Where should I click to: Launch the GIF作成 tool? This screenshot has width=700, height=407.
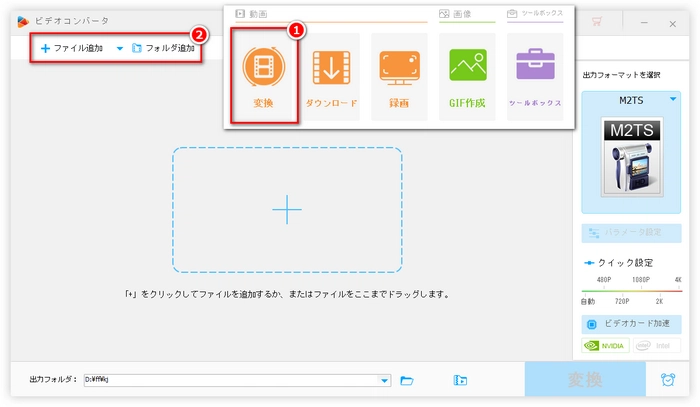[467, 76]
